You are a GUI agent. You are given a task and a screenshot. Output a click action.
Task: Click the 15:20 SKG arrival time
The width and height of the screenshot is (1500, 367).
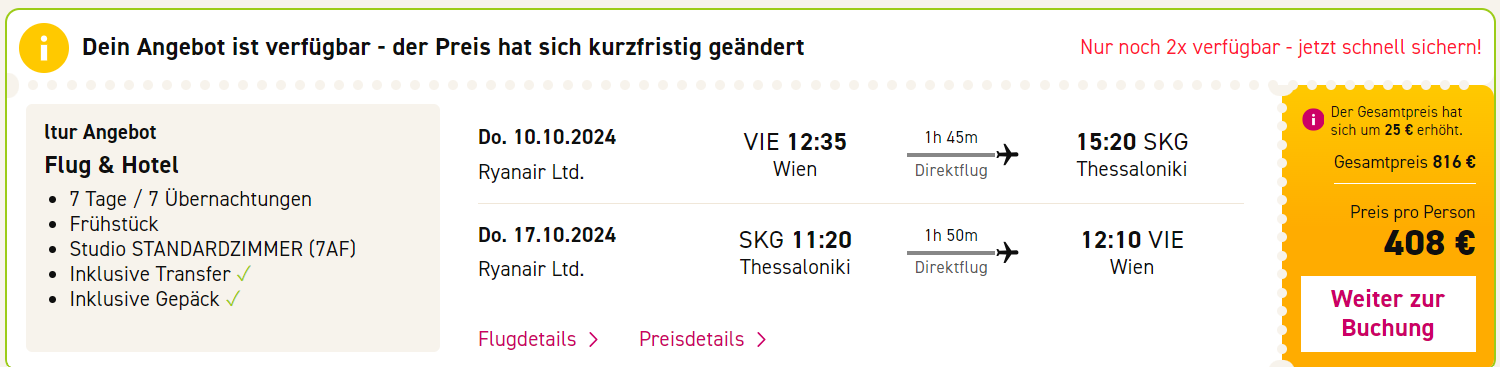pyautogui.click(x=1132, y=142)
